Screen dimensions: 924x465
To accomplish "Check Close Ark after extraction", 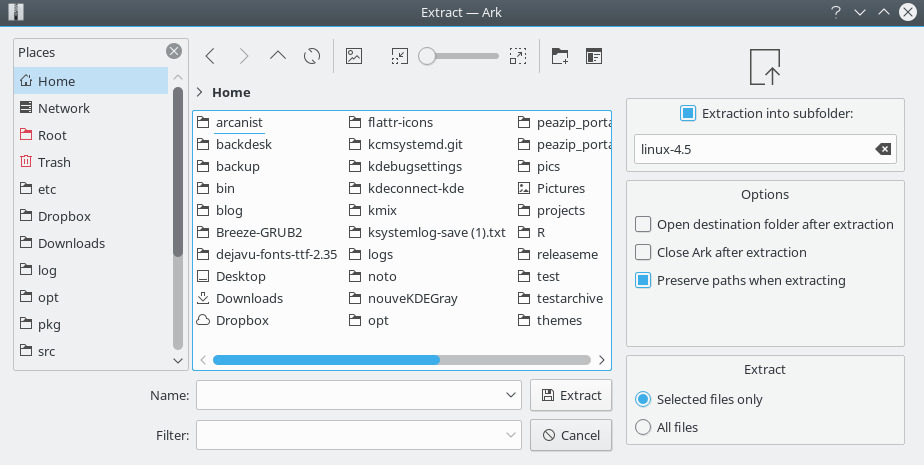I will tap(643, 252).
